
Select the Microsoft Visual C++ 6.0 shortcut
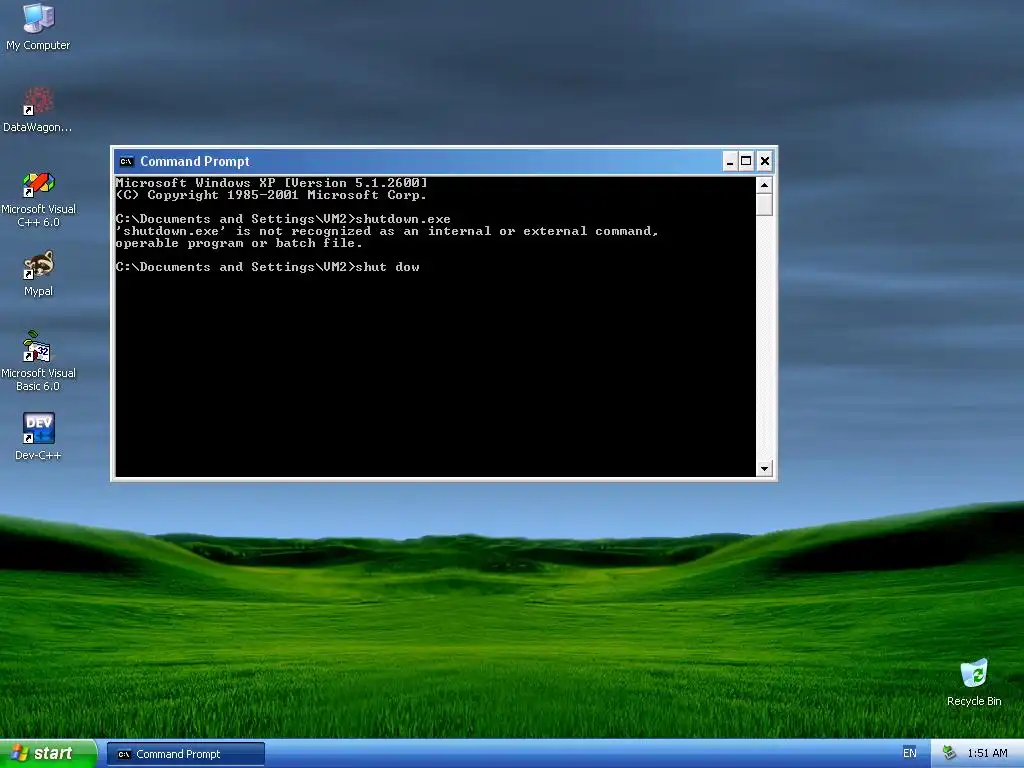[38, 199]
